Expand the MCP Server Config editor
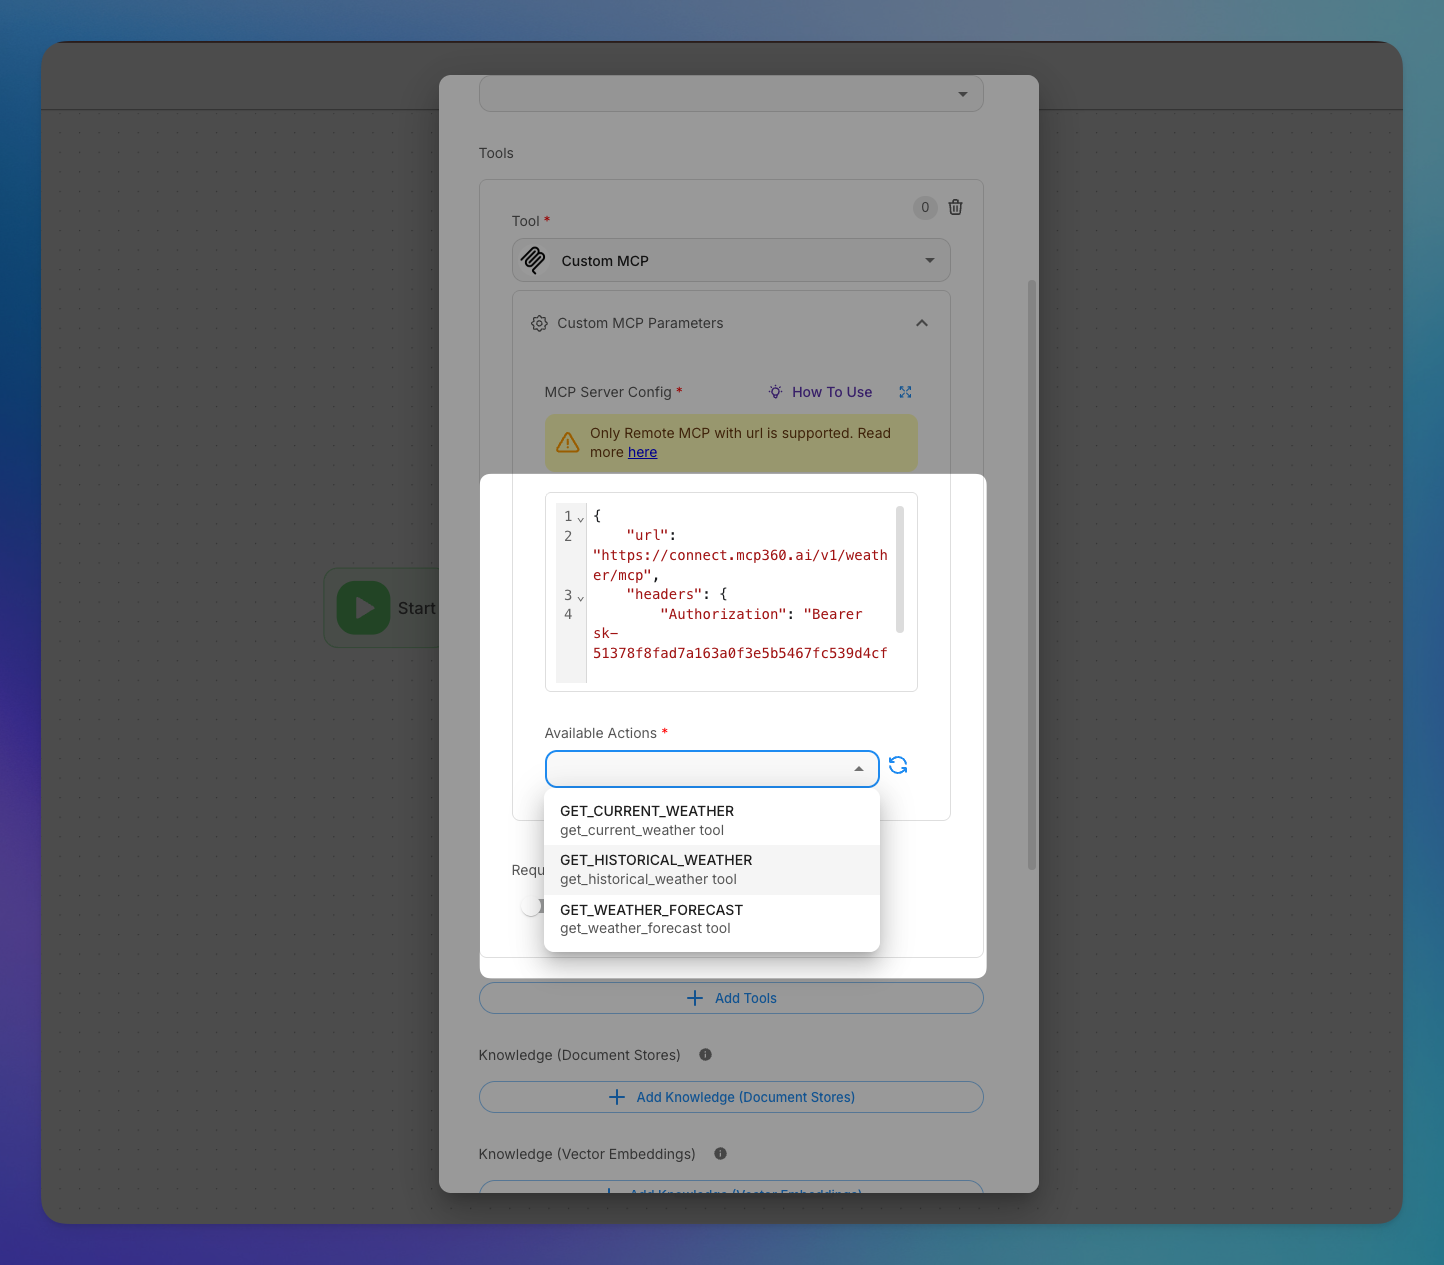The height and width of the screenshot is (1265, 1444). tap(905, 392)
